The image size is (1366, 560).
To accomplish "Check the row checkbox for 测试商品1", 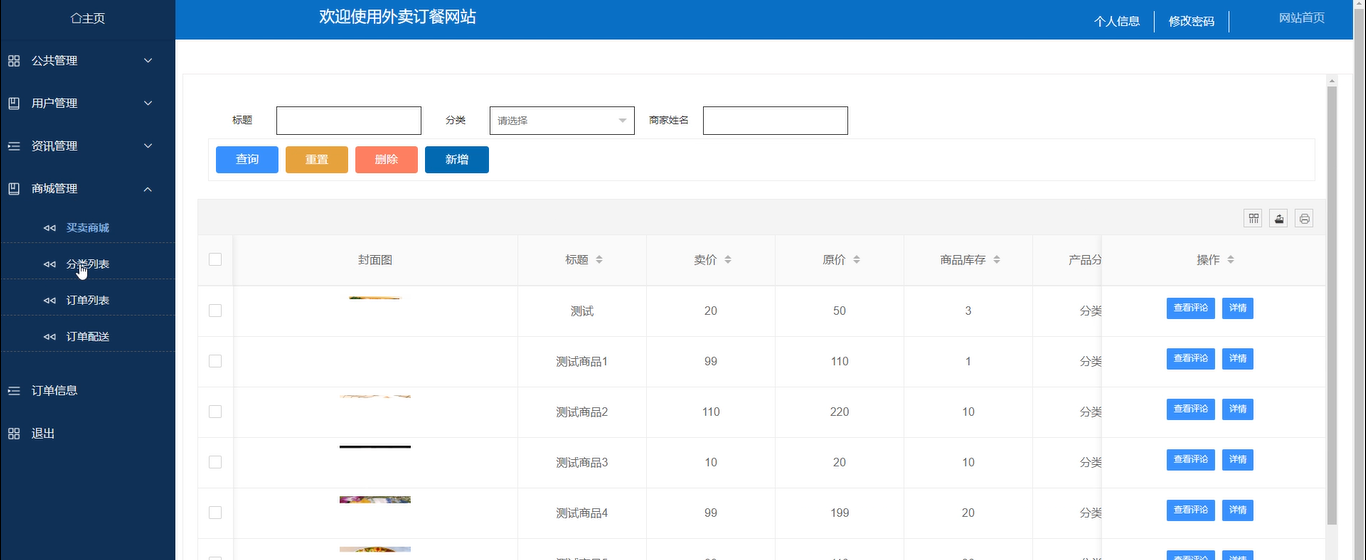I will click(215, 361).
